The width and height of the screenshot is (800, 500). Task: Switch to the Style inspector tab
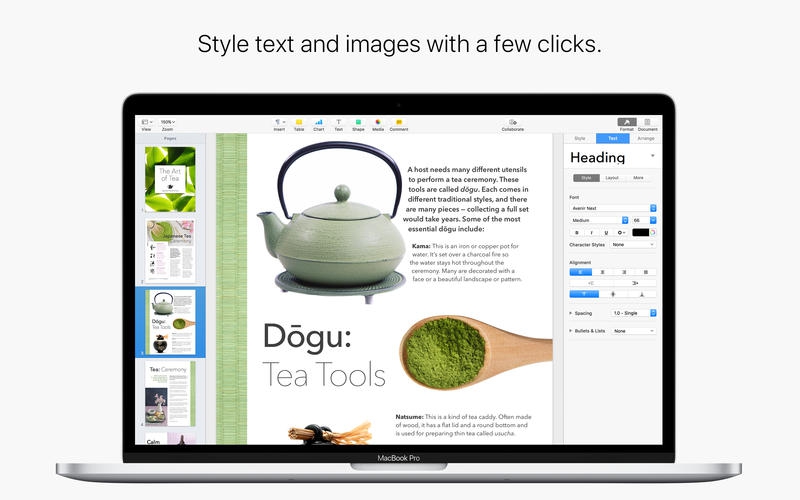click(x=580, y=138)
